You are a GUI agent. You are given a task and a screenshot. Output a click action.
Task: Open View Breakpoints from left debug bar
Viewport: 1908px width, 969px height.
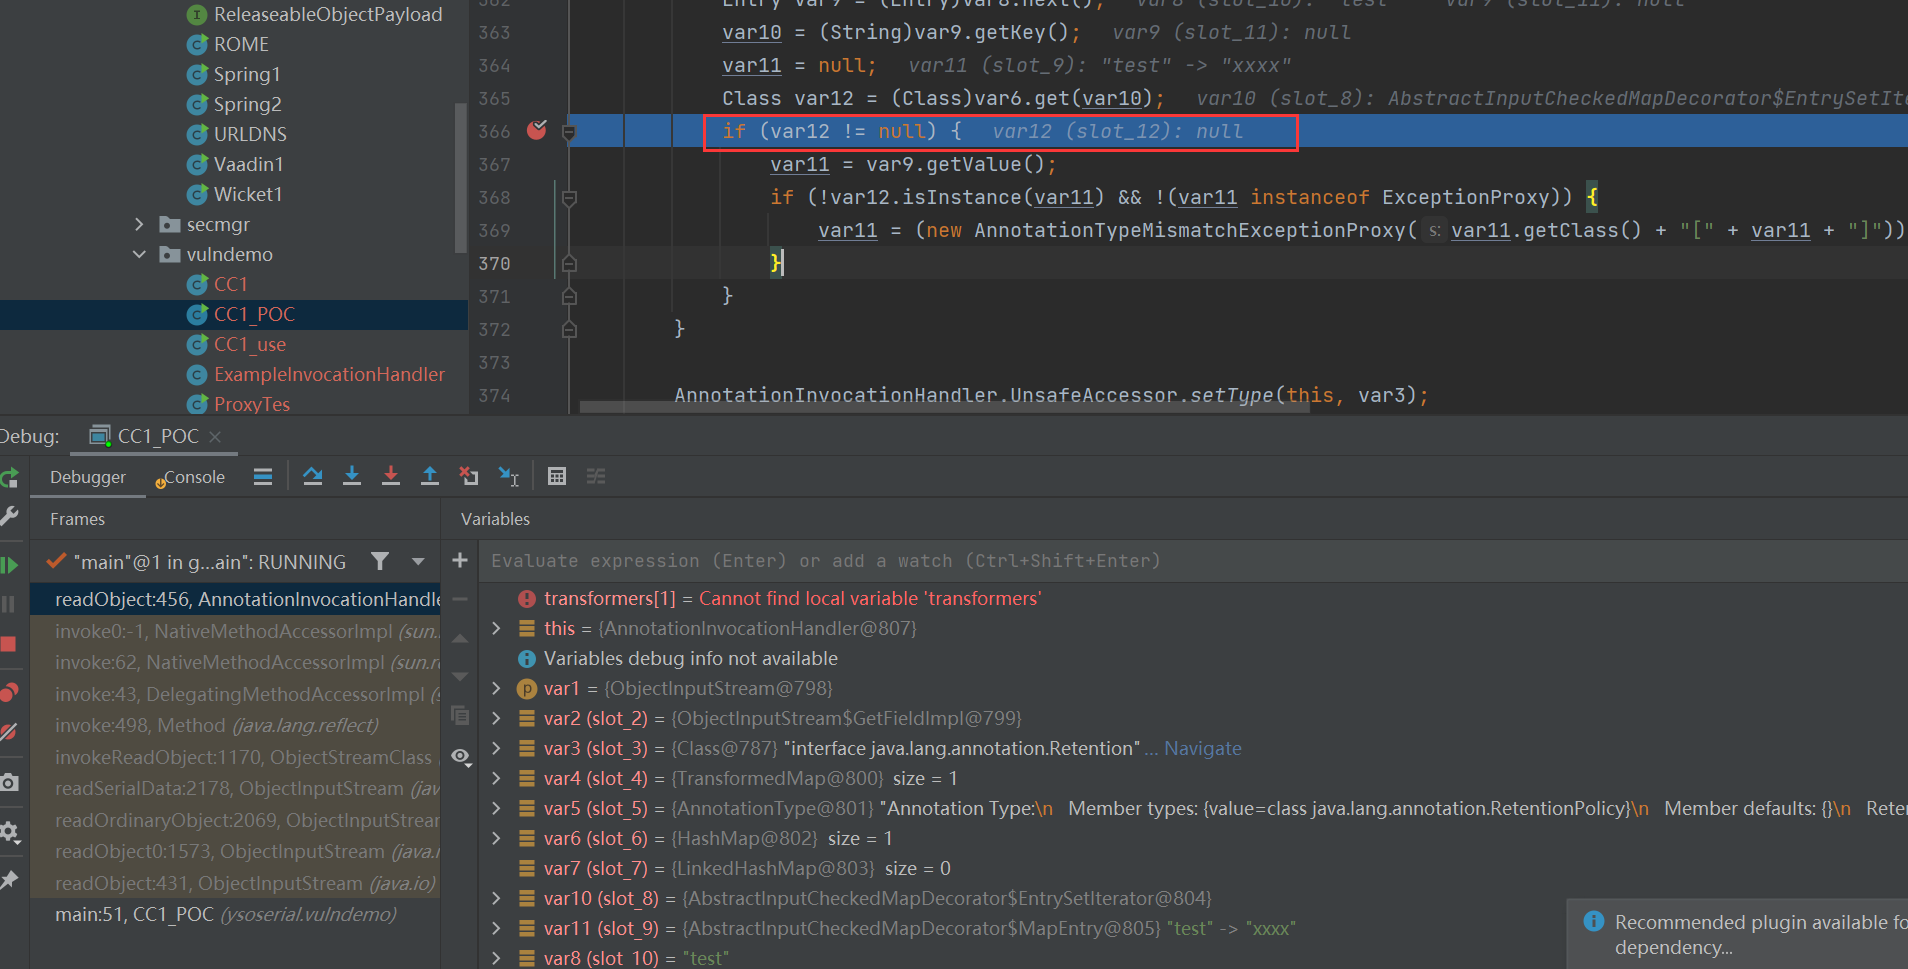[9, 692]
